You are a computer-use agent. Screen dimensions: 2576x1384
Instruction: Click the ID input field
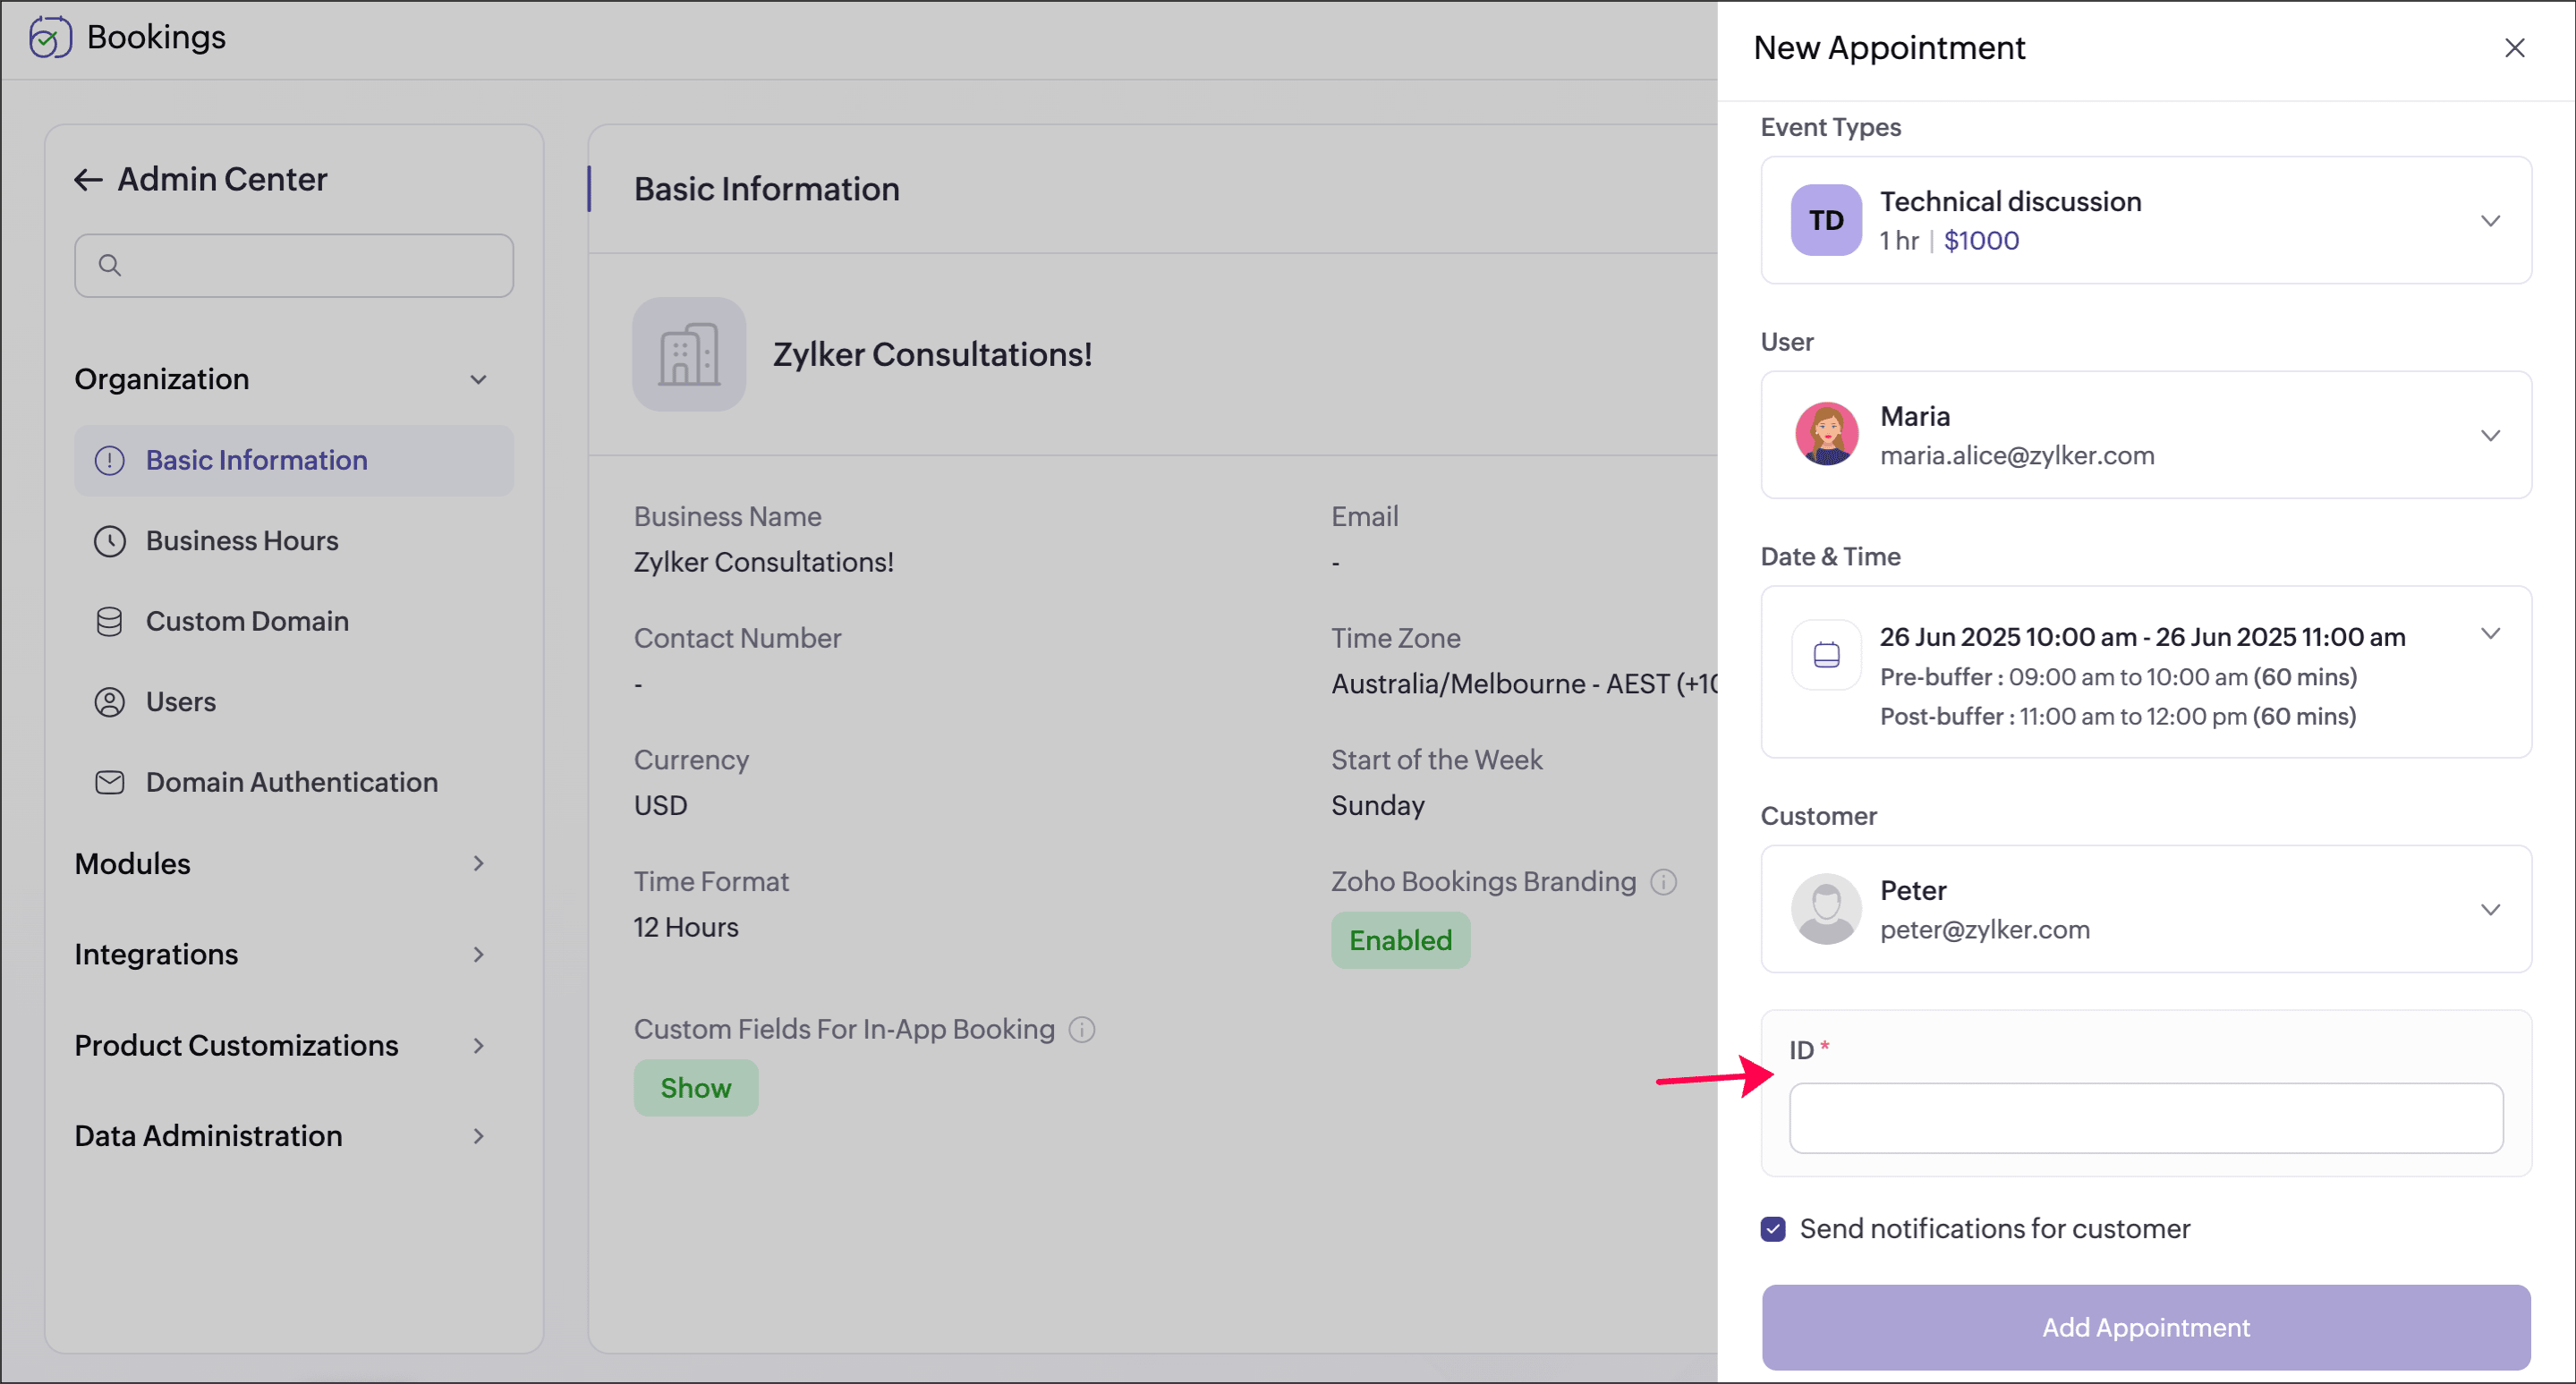pos(2145,1118)
